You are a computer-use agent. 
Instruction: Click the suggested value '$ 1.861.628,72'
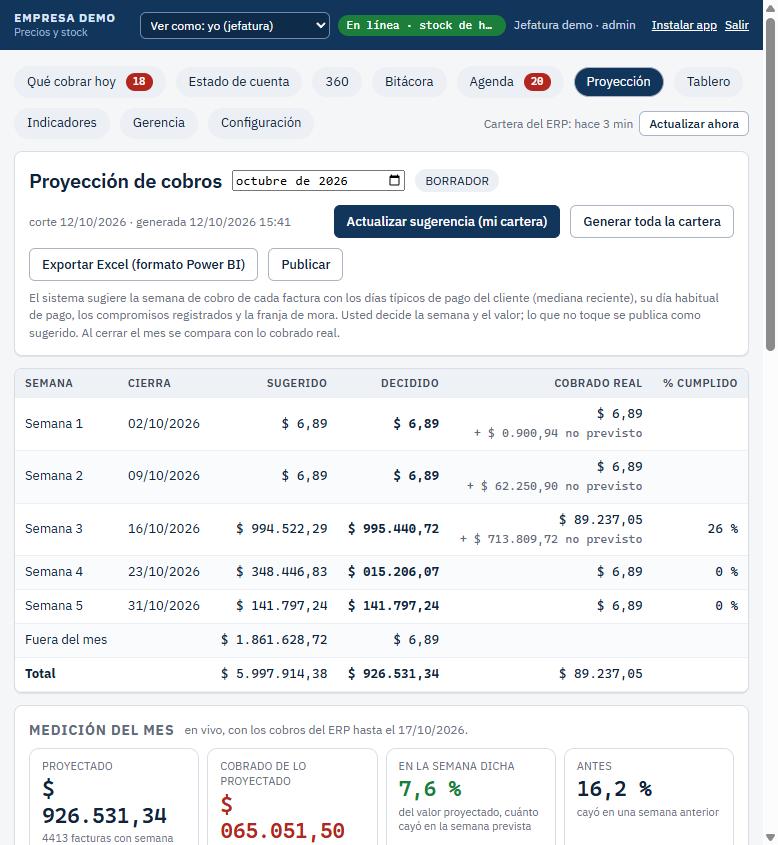tap(274, 640)
